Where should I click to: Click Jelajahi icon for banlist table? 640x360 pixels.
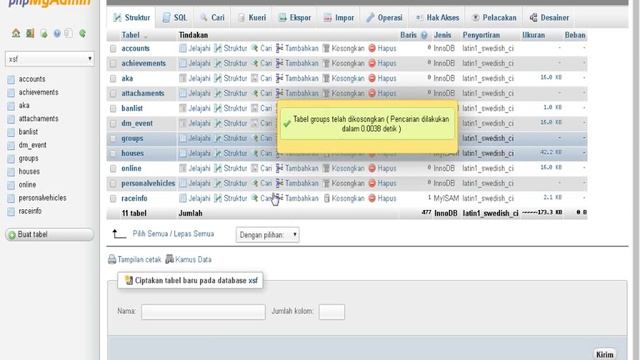pyautogui.click(x=183, y=108)
